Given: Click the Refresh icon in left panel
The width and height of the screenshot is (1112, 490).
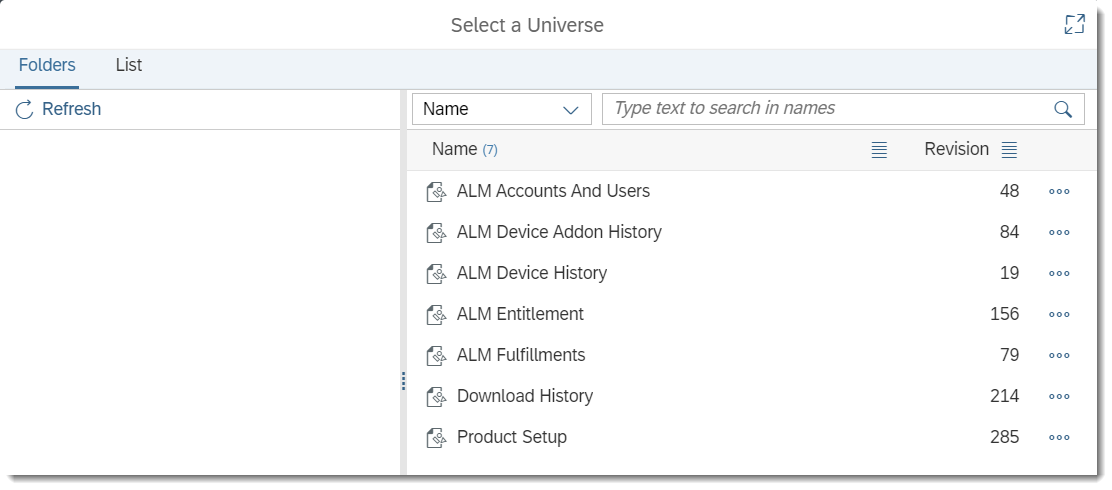Looking at the screenshot, I should (25, 109).
